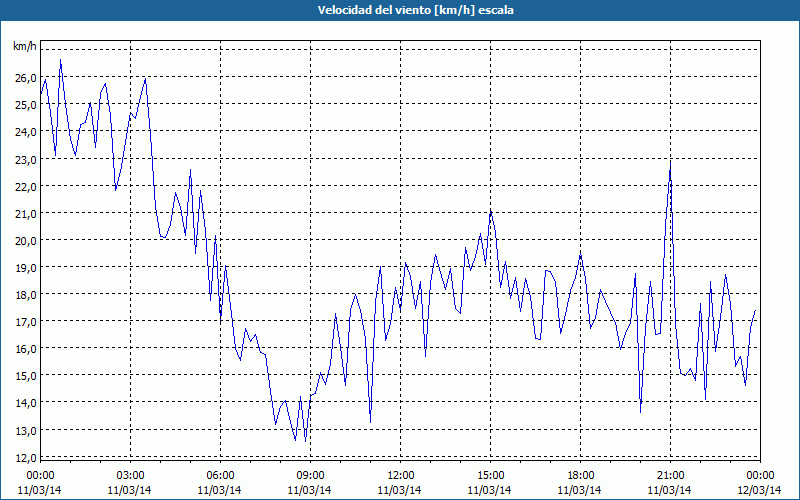Select the '22,0' y-axis value
The height and width of the screenshot is (500, 800).
point(25,187)
